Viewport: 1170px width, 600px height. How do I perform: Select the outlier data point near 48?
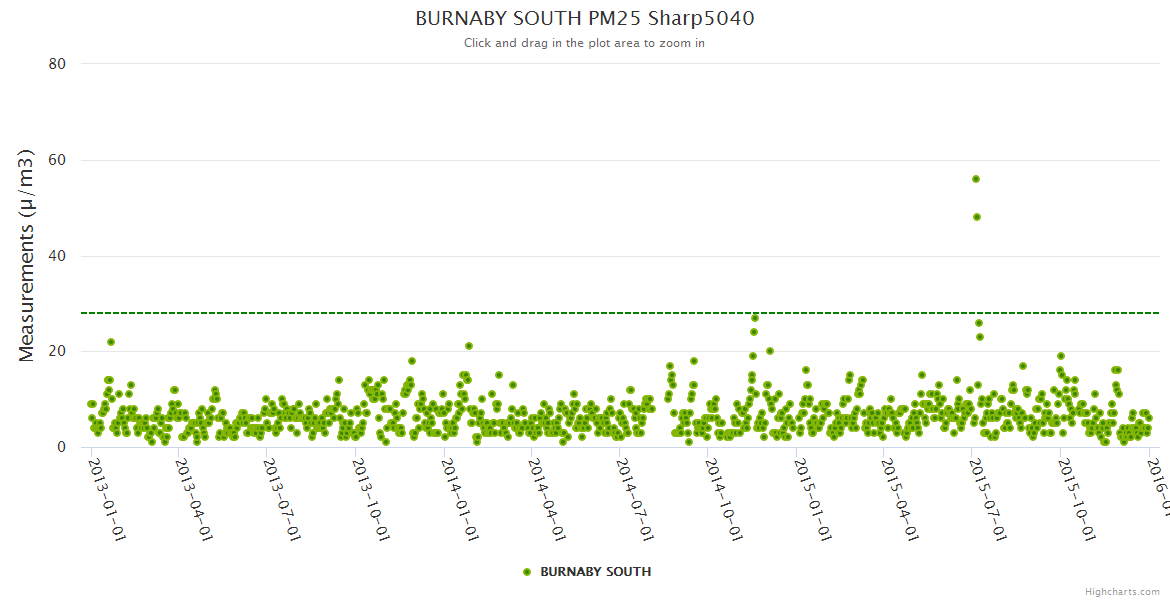click(977, 217)
